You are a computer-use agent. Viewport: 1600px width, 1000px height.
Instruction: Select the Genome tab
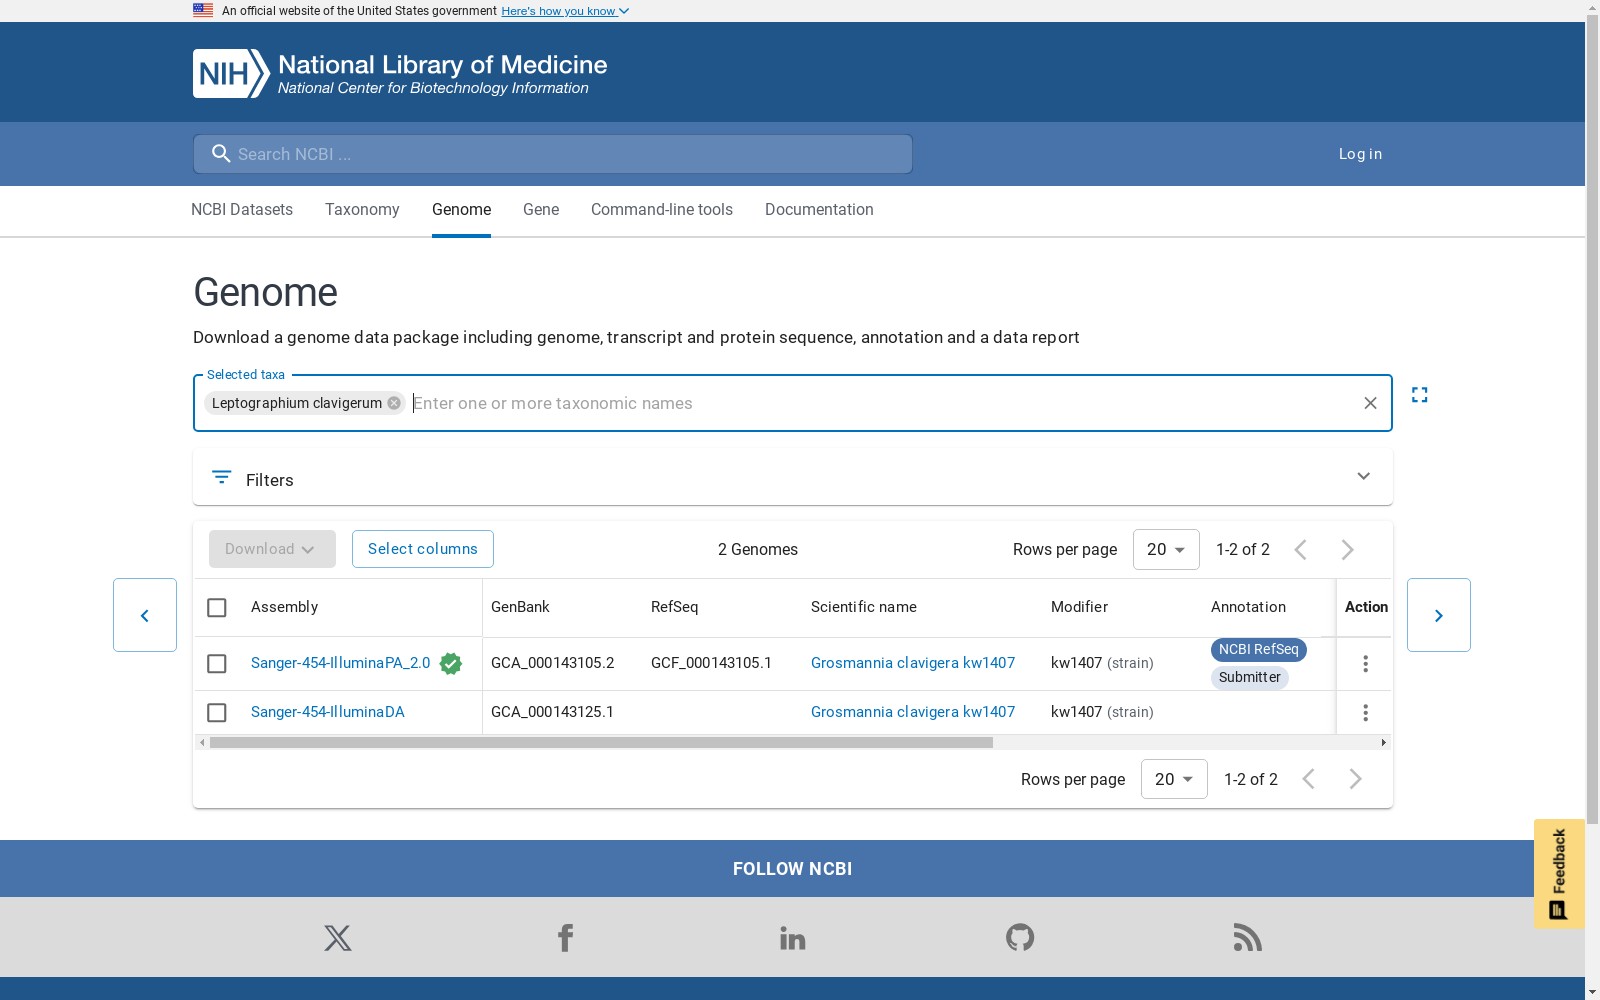461,209
